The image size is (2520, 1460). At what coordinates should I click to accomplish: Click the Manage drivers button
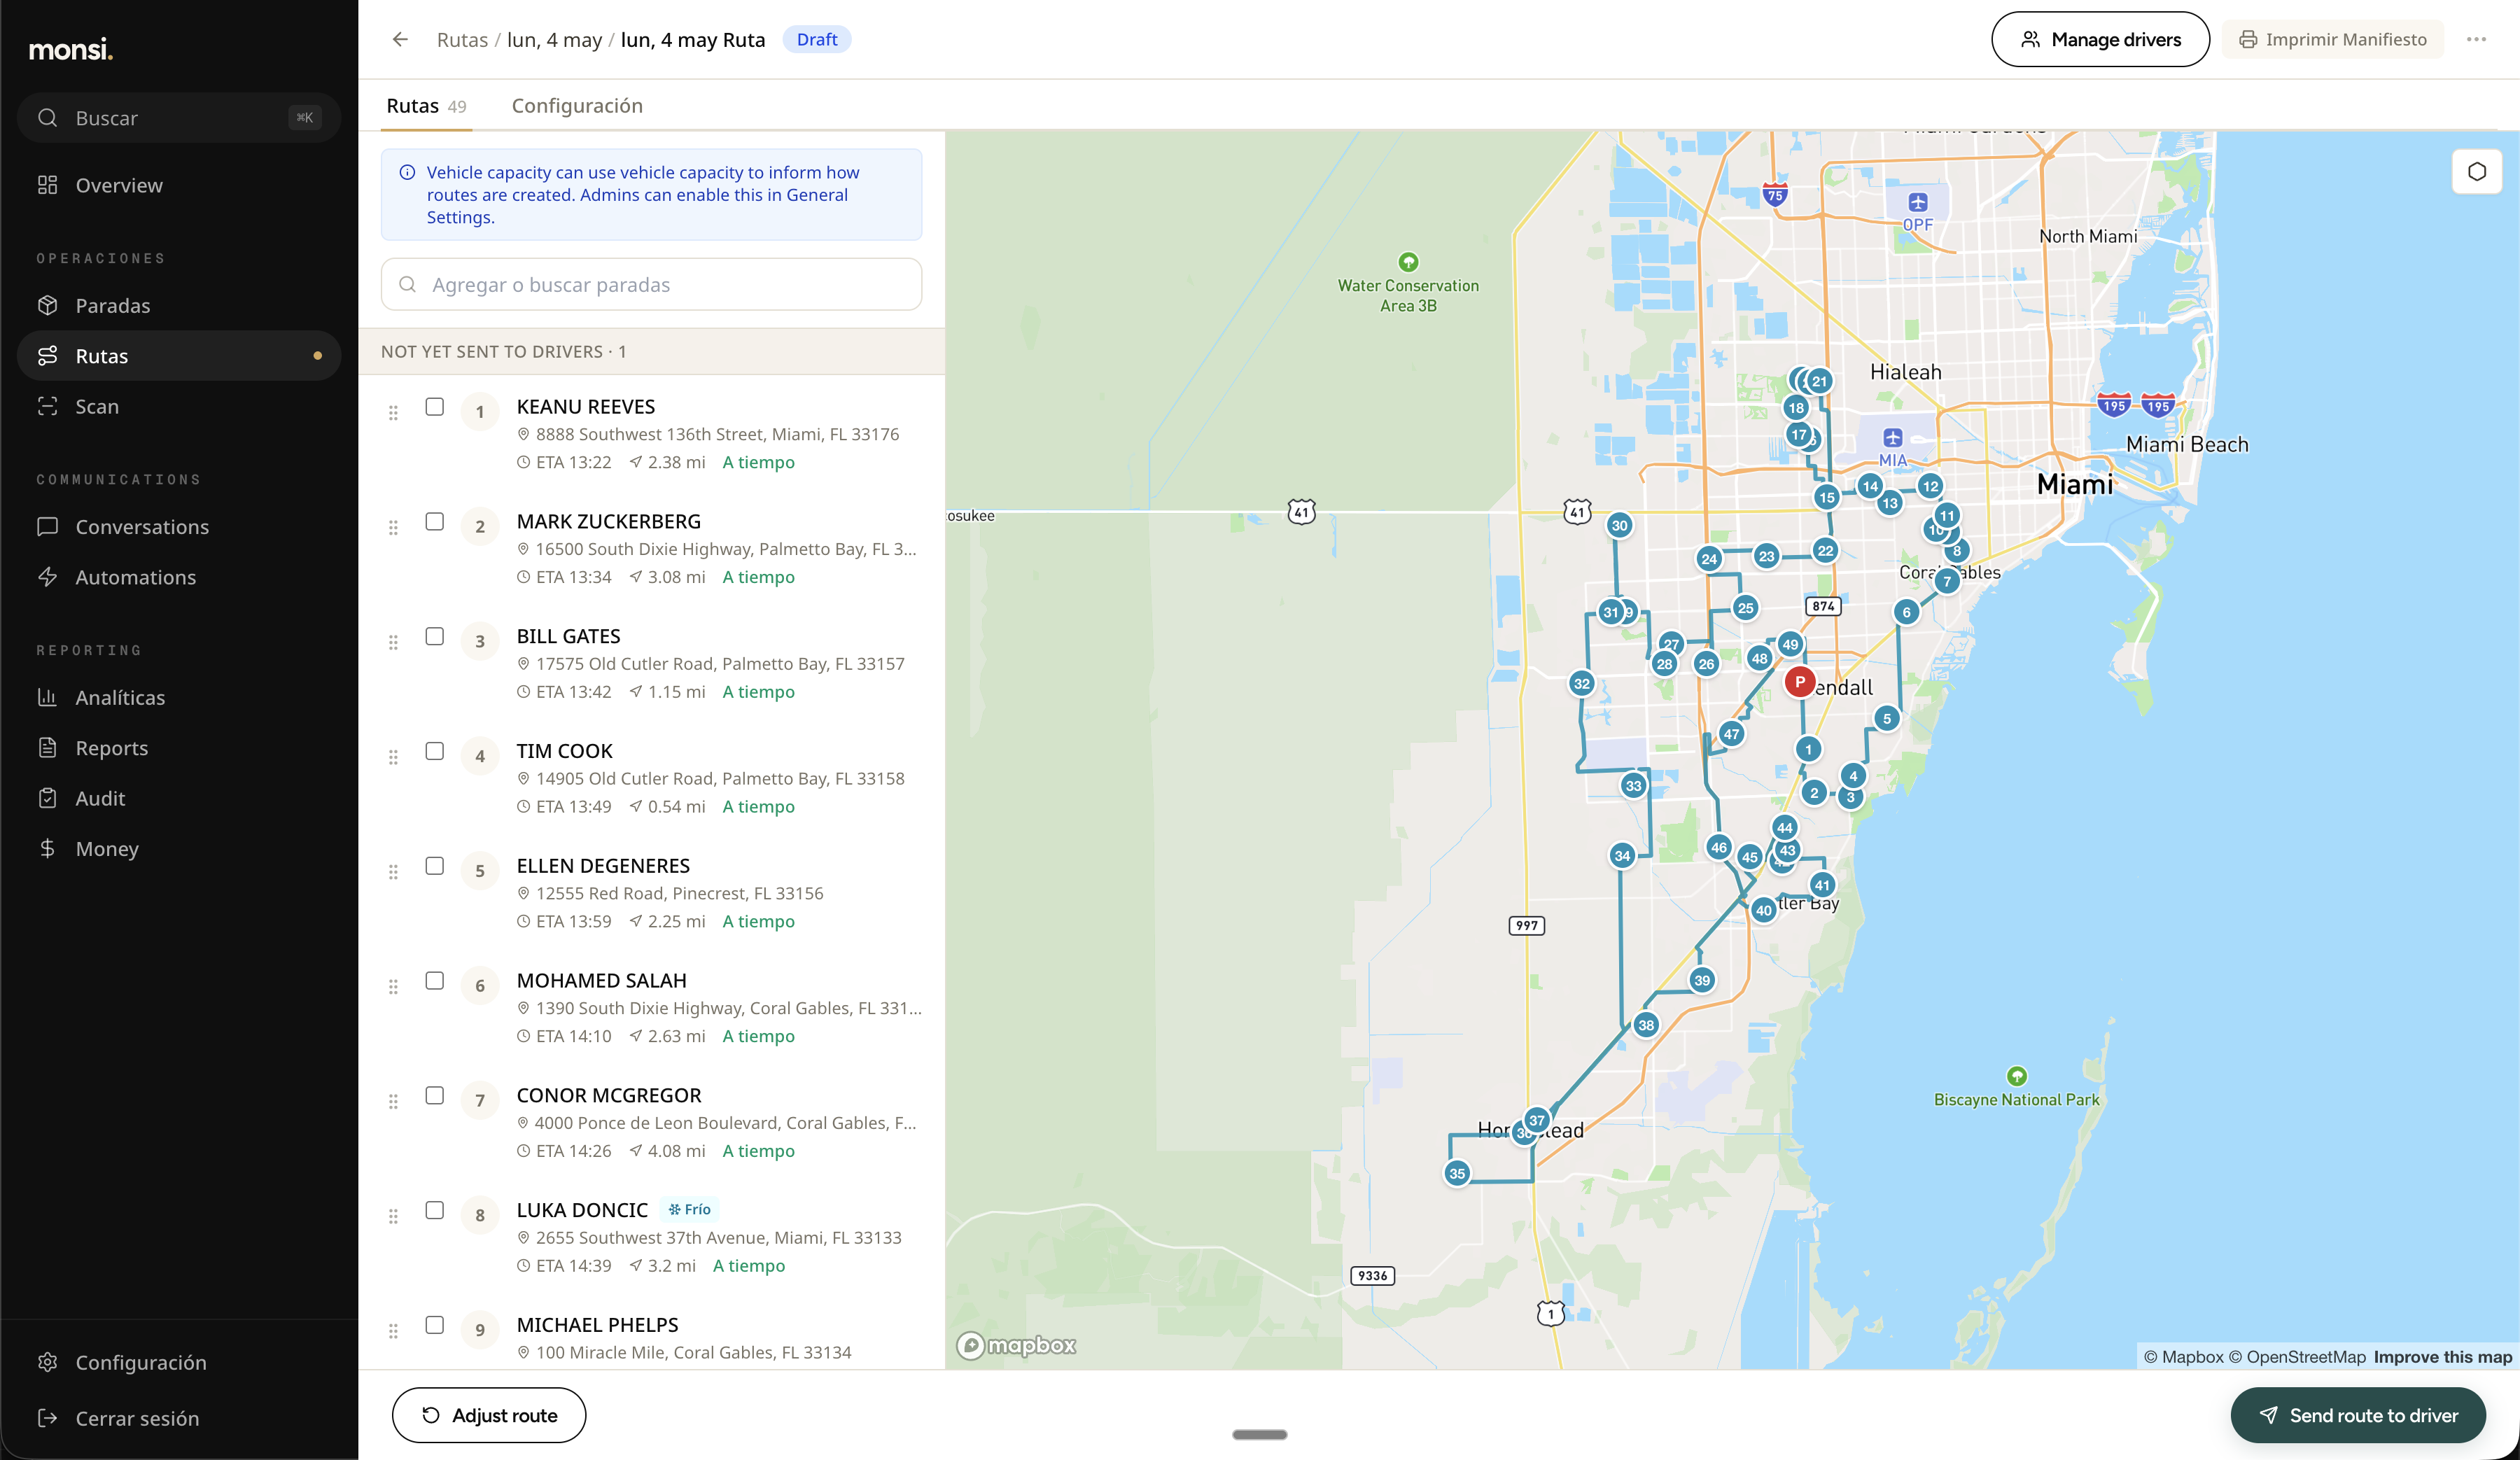tap(2100, 39)
